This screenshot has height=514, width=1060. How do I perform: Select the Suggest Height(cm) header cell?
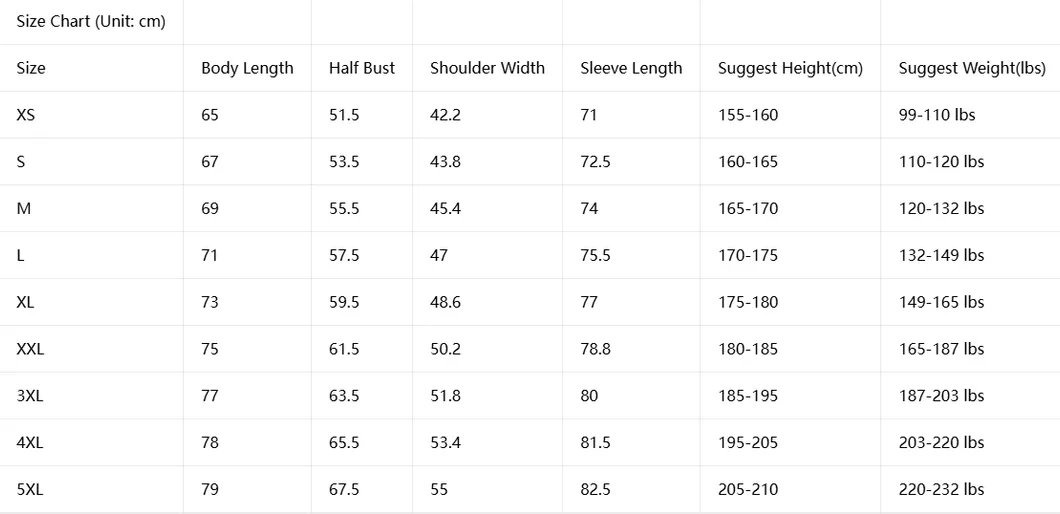(x=790, y=68)
